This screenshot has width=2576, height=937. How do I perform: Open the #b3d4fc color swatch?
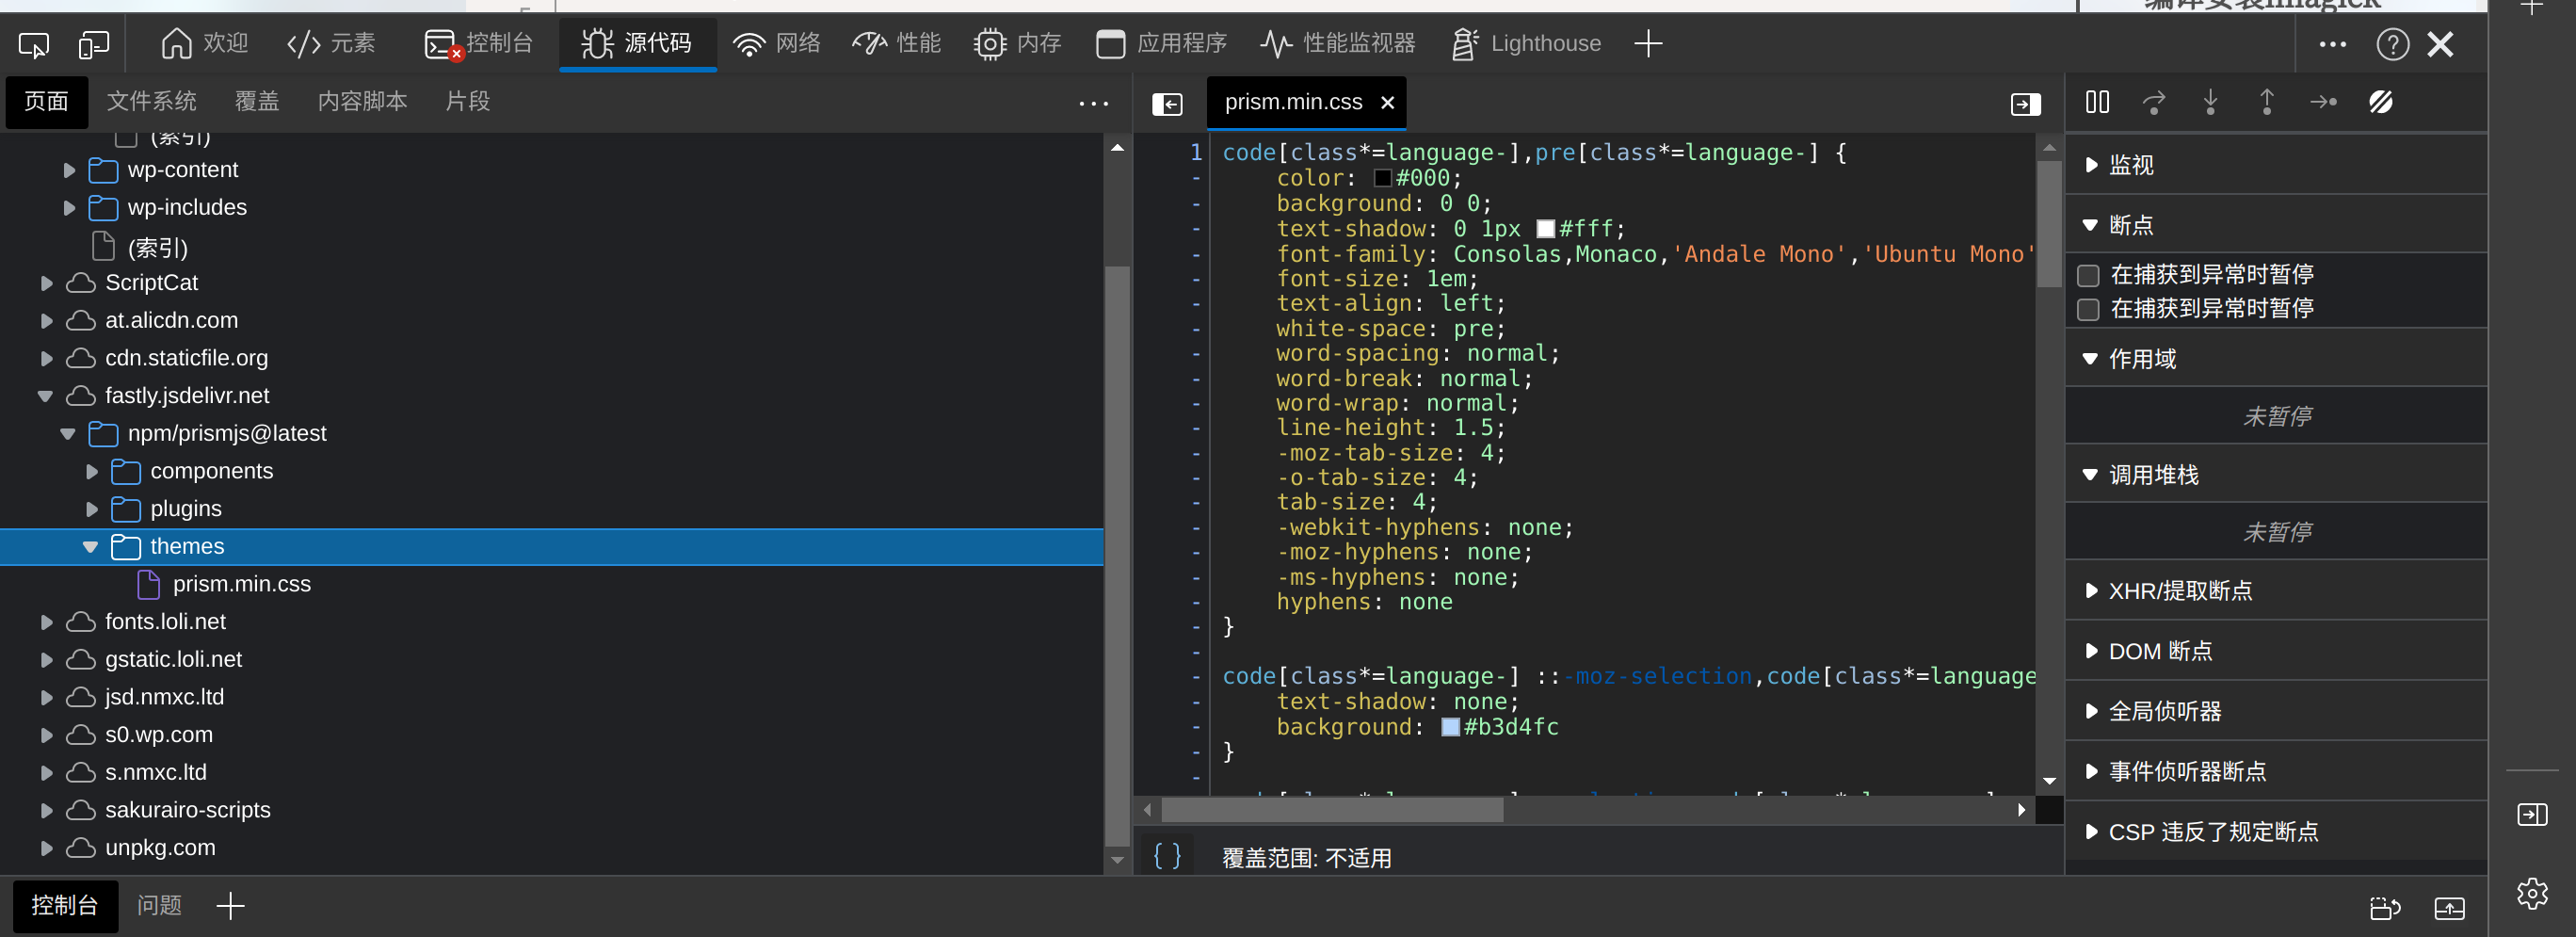1450,727
